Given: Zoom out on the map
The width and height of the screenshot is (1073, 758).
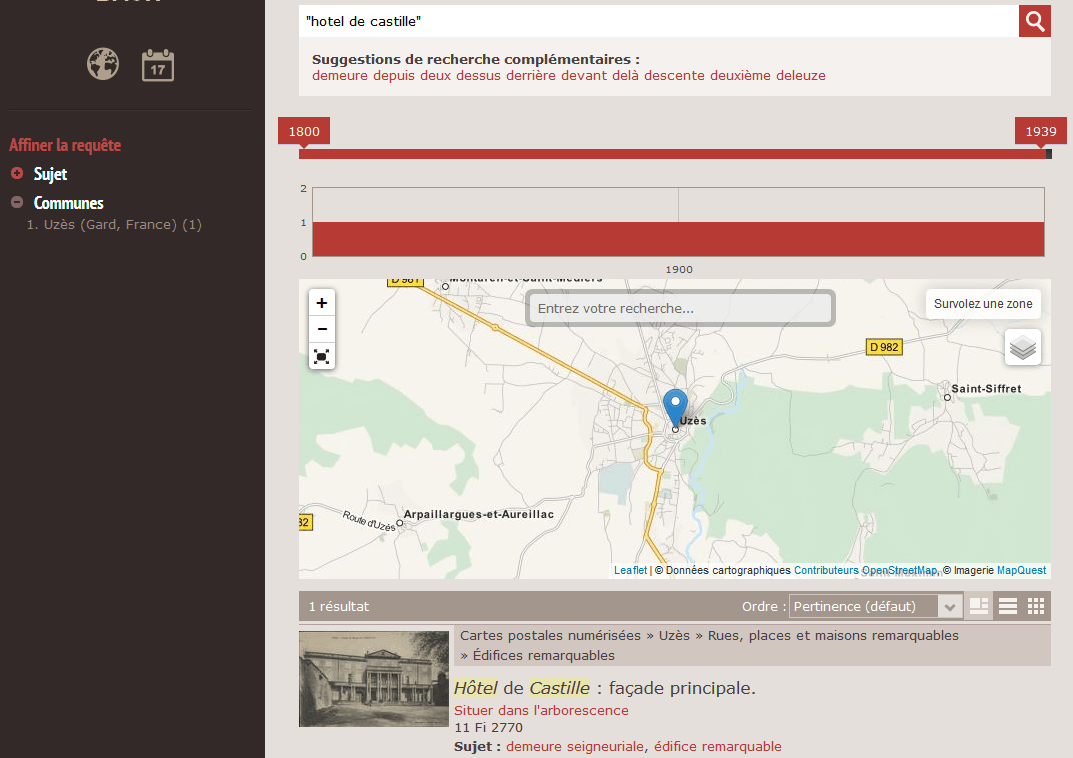Looking at the screenshot, I should click(322, 329).
